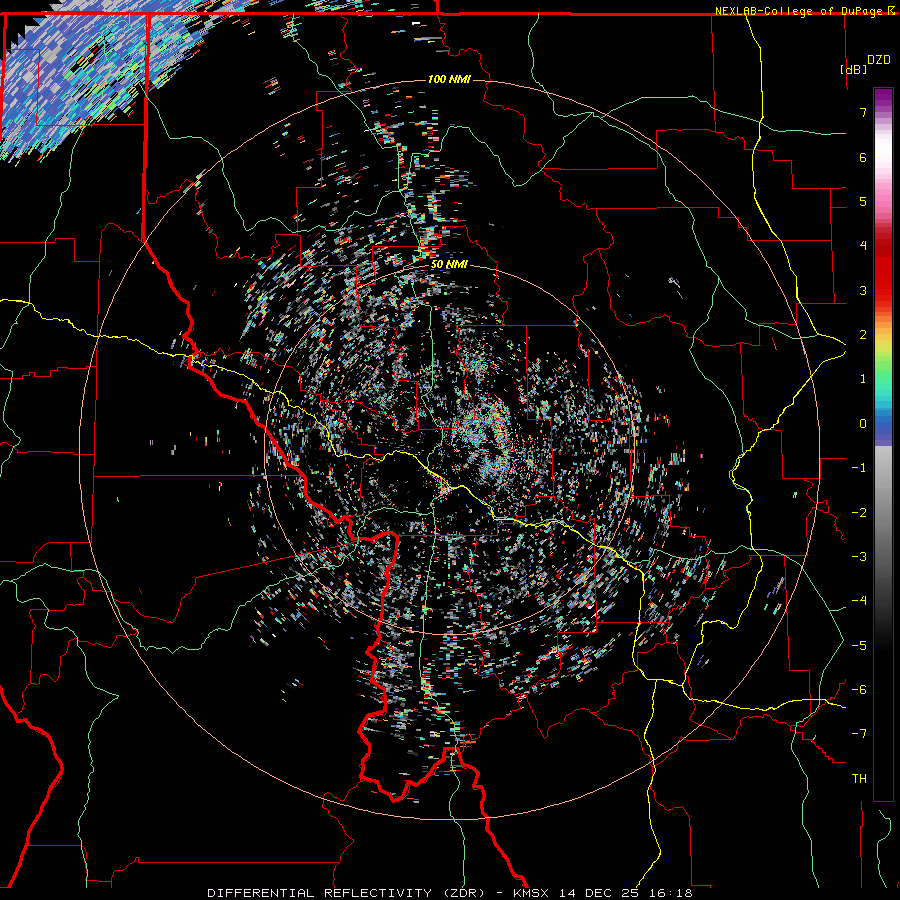
Task: Click the -7 value on color scale
Action: tap(859, 734)
